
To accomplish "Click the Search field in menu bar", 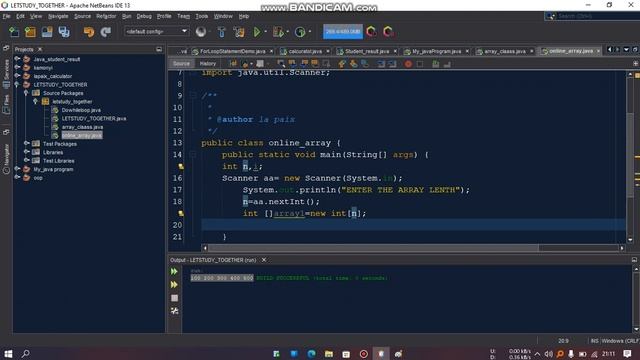I will (x=598, y=16).
